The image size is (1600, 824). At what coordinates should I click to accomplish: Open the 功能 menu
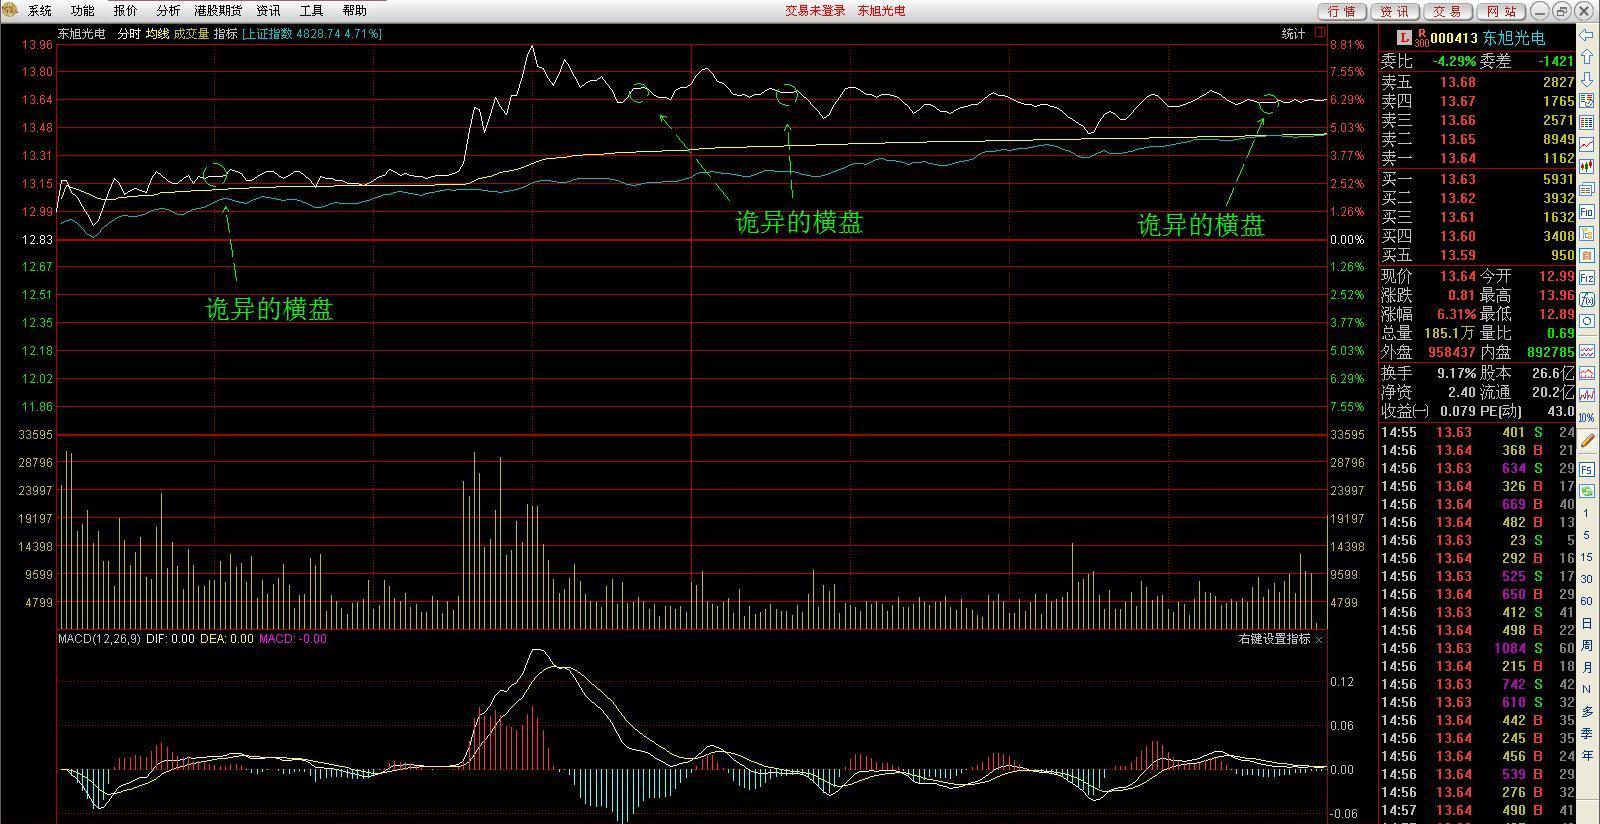pos(82,11)
